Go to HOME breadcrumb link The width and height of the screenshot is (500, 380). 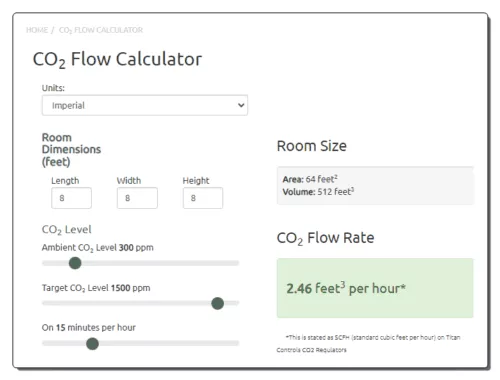click(x=37, y=30)
